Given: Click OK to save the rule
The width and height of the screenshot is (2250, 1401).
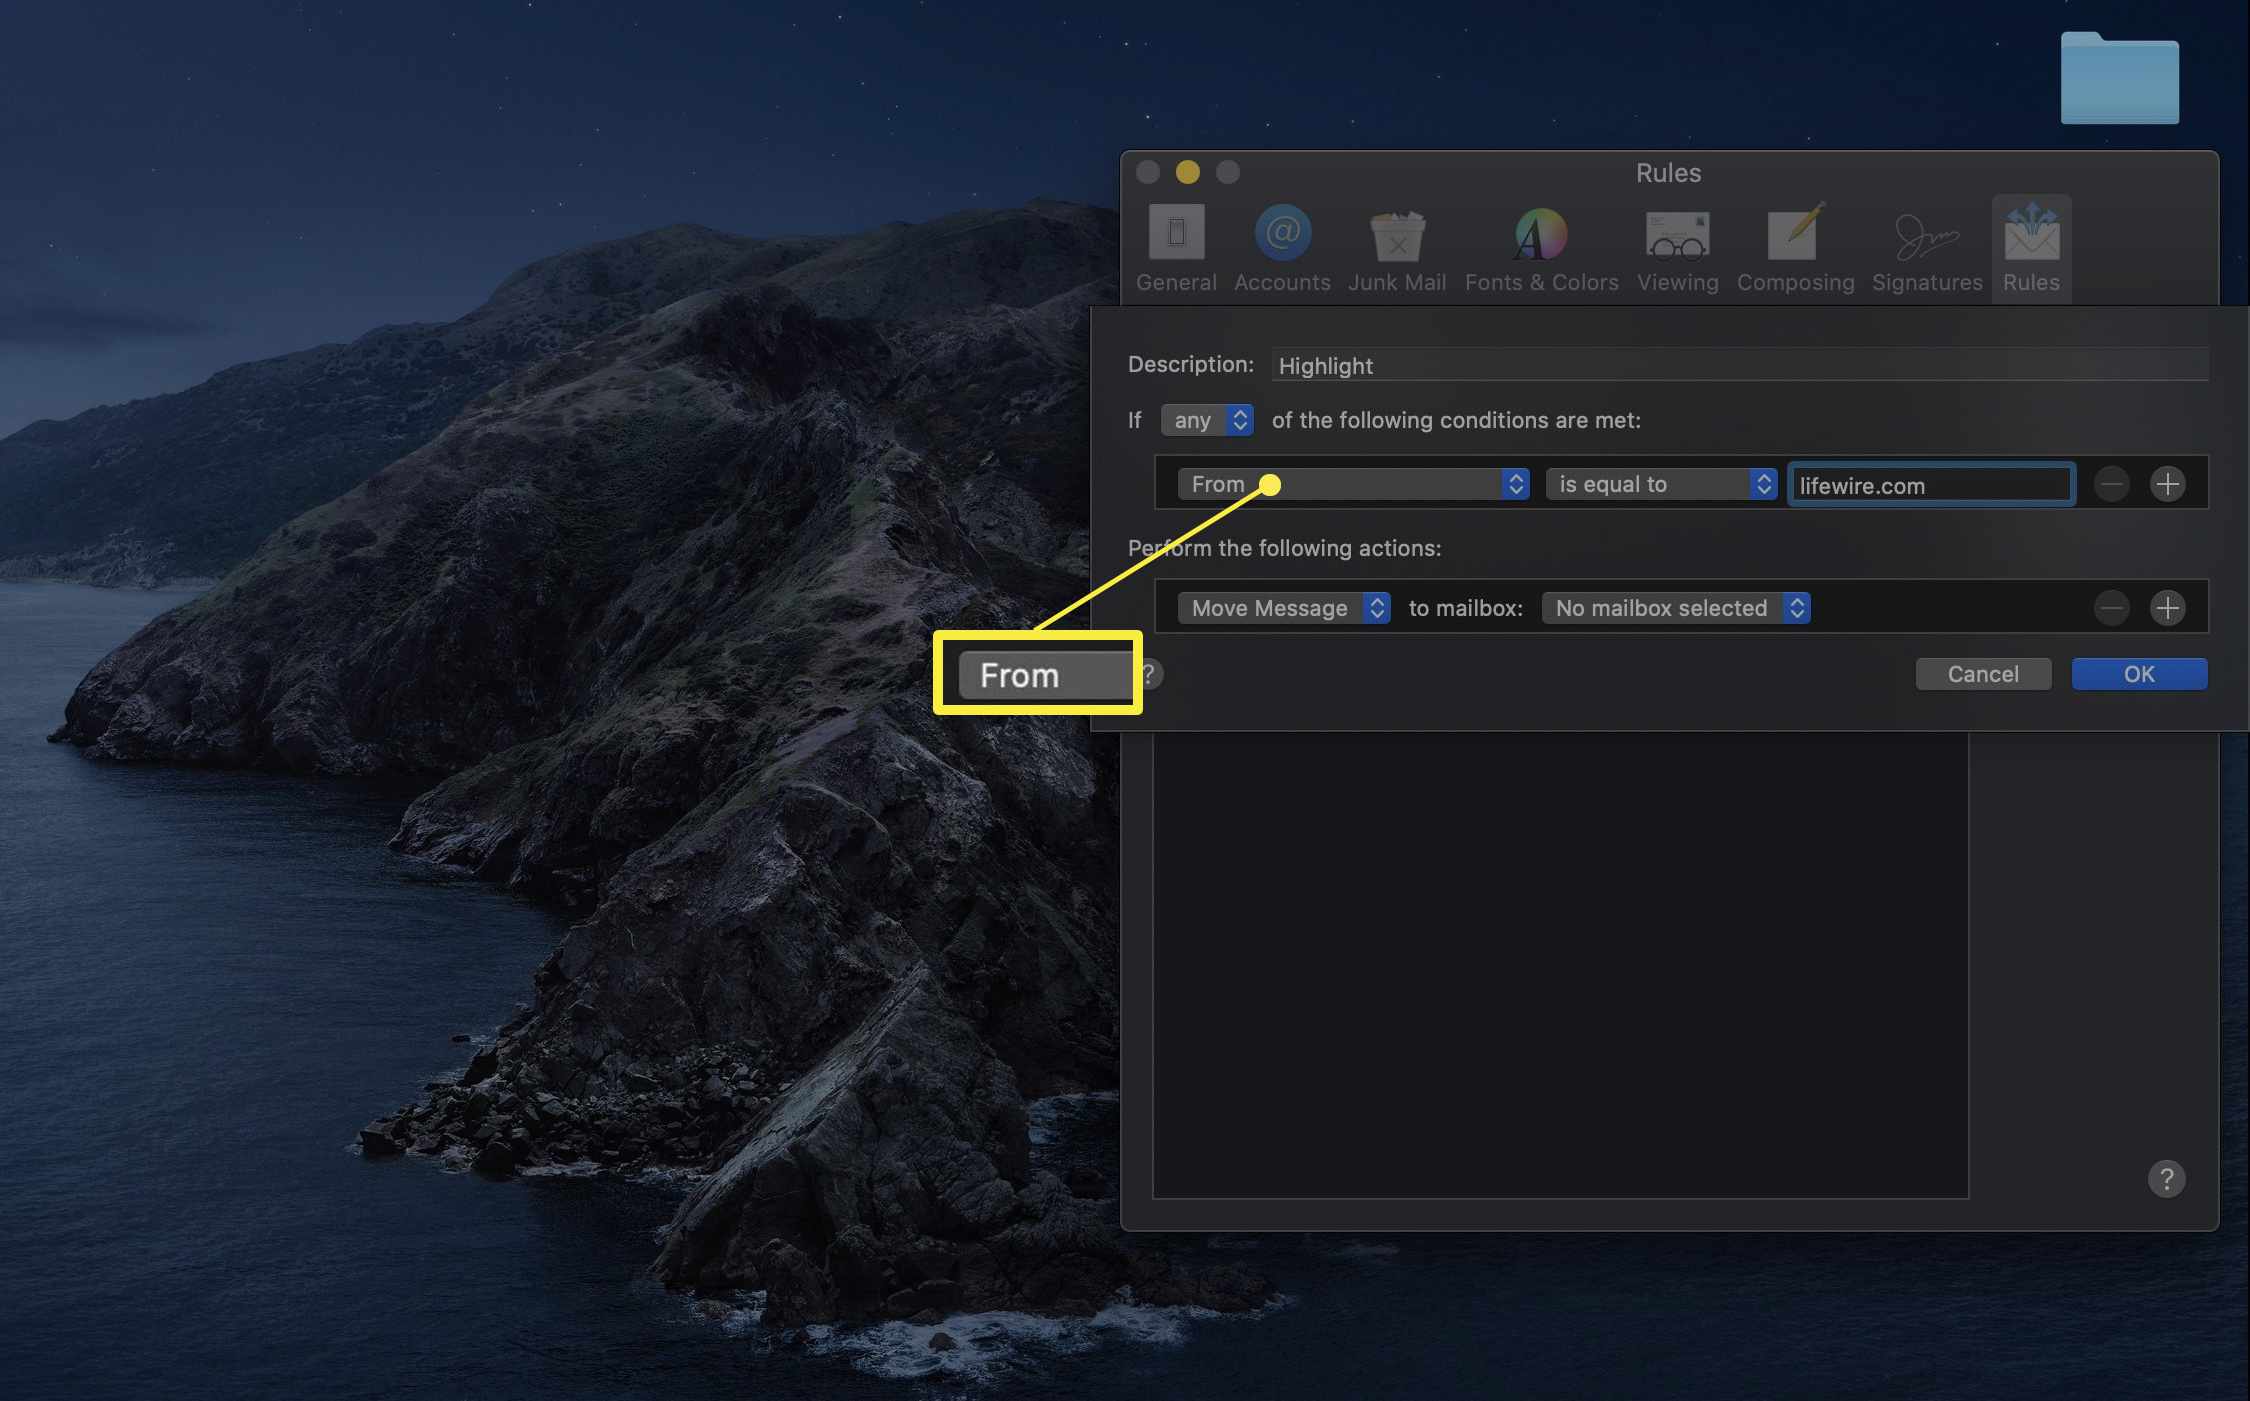Looking at the screenshot, I should click(2140, 673).
